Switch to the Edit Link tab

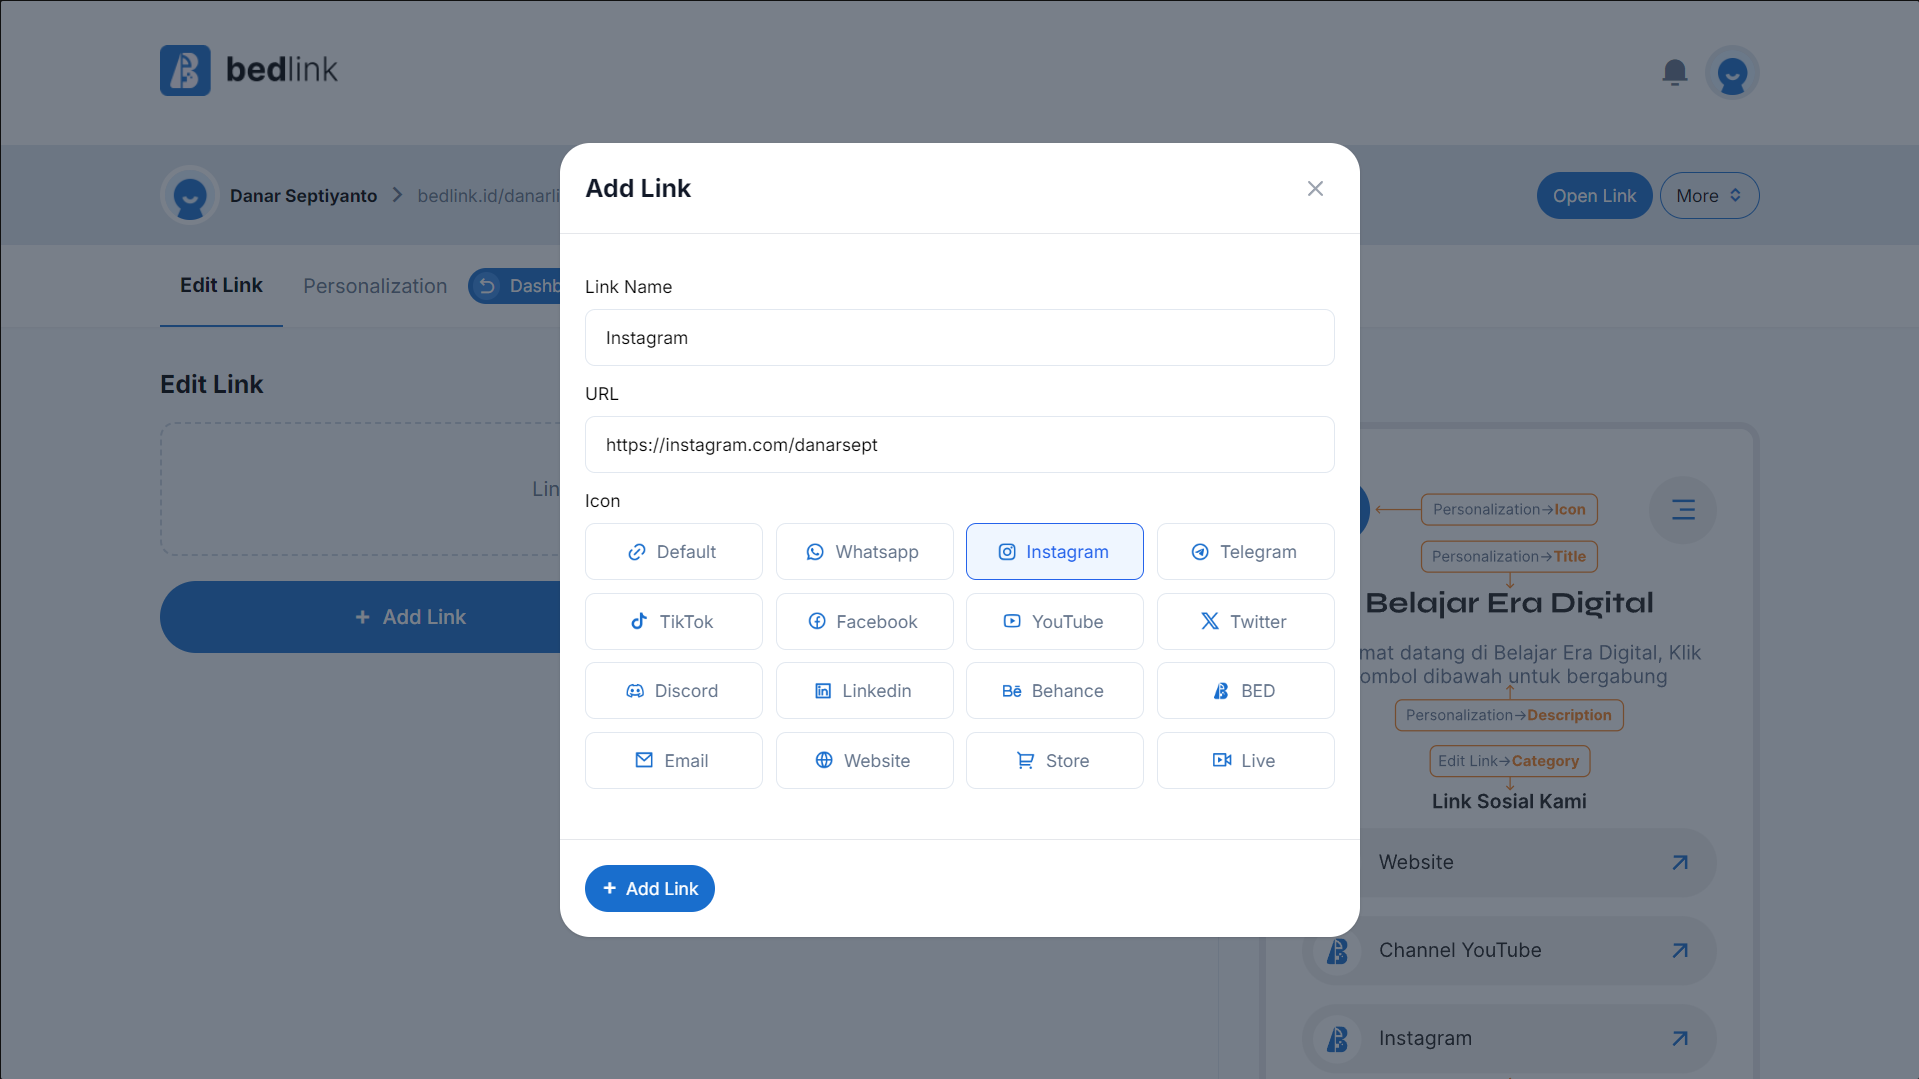[221, 285]
